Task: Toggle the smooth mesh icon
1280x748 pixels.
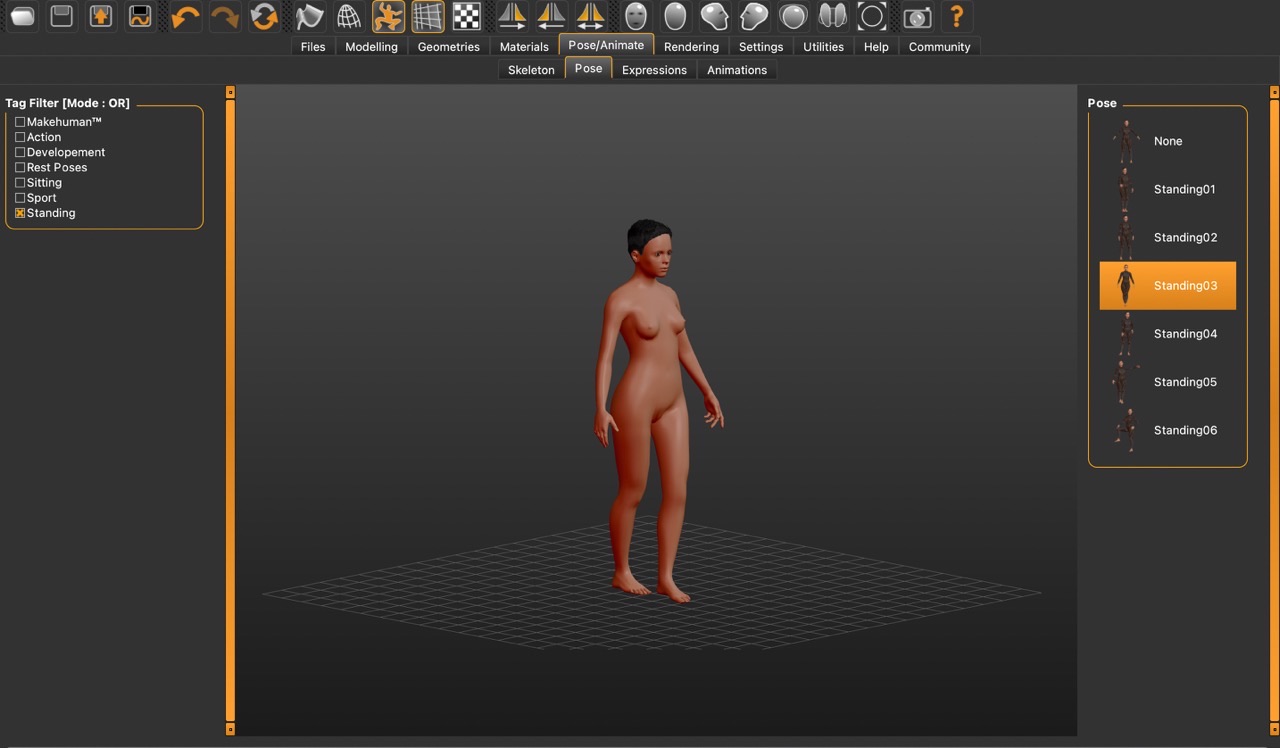Action: [309, 16]
